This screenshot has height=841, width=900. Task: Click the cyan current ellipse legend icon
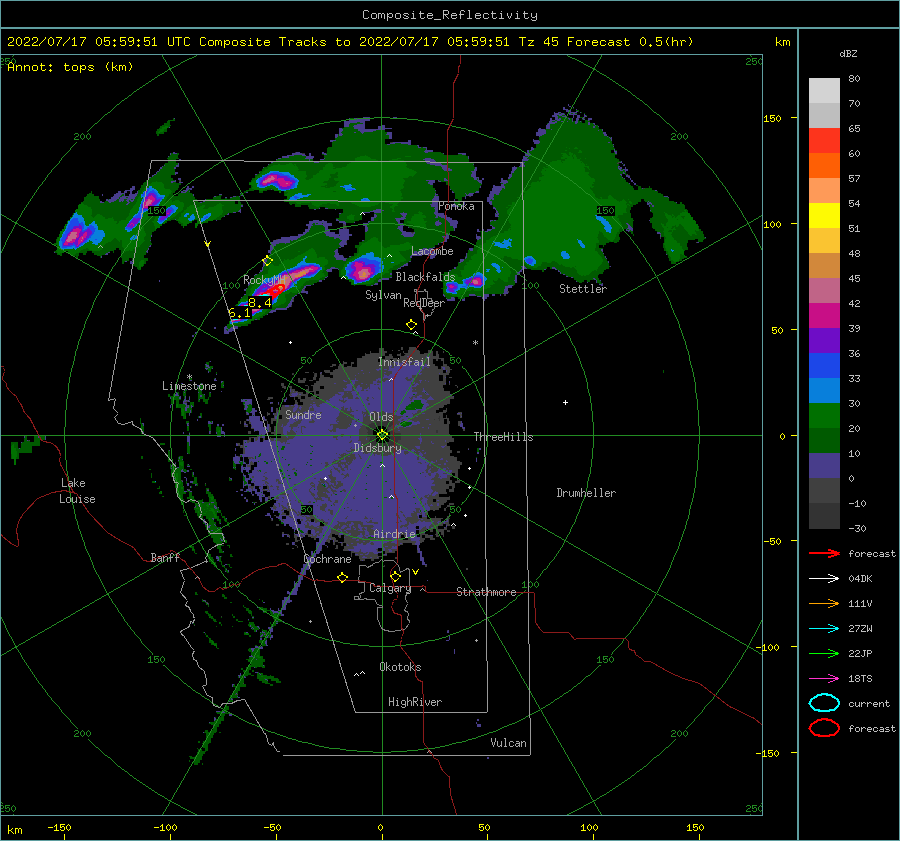pos(824,703)
